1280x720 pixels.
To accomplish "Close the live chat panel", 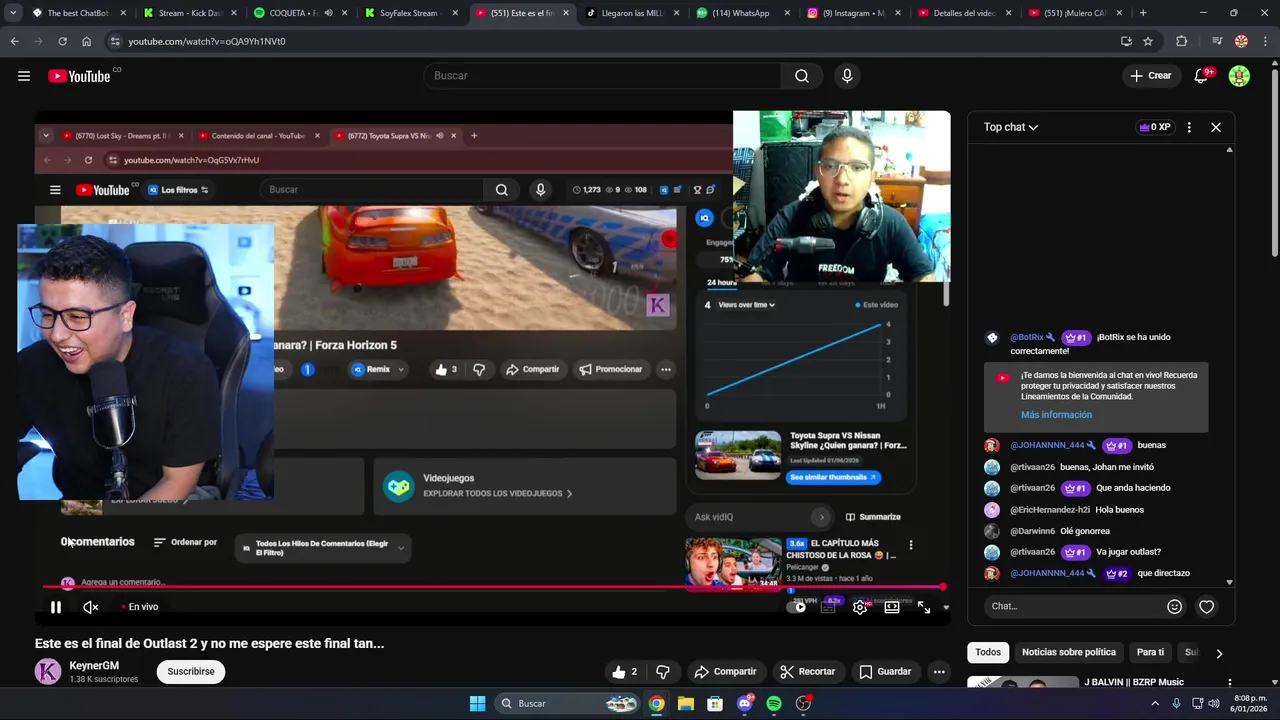I will (x=1216, y=127).
